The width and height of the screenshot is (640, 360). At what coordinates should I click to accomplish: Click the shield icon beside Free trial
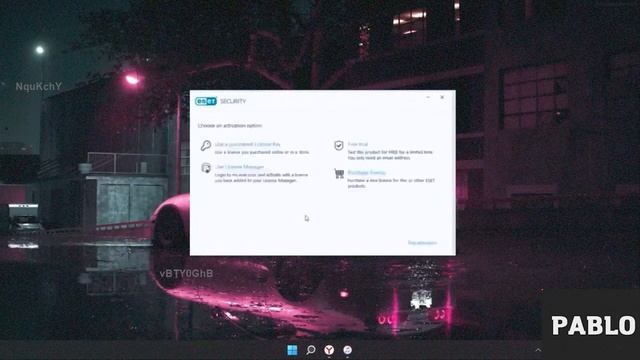[339, 145]
